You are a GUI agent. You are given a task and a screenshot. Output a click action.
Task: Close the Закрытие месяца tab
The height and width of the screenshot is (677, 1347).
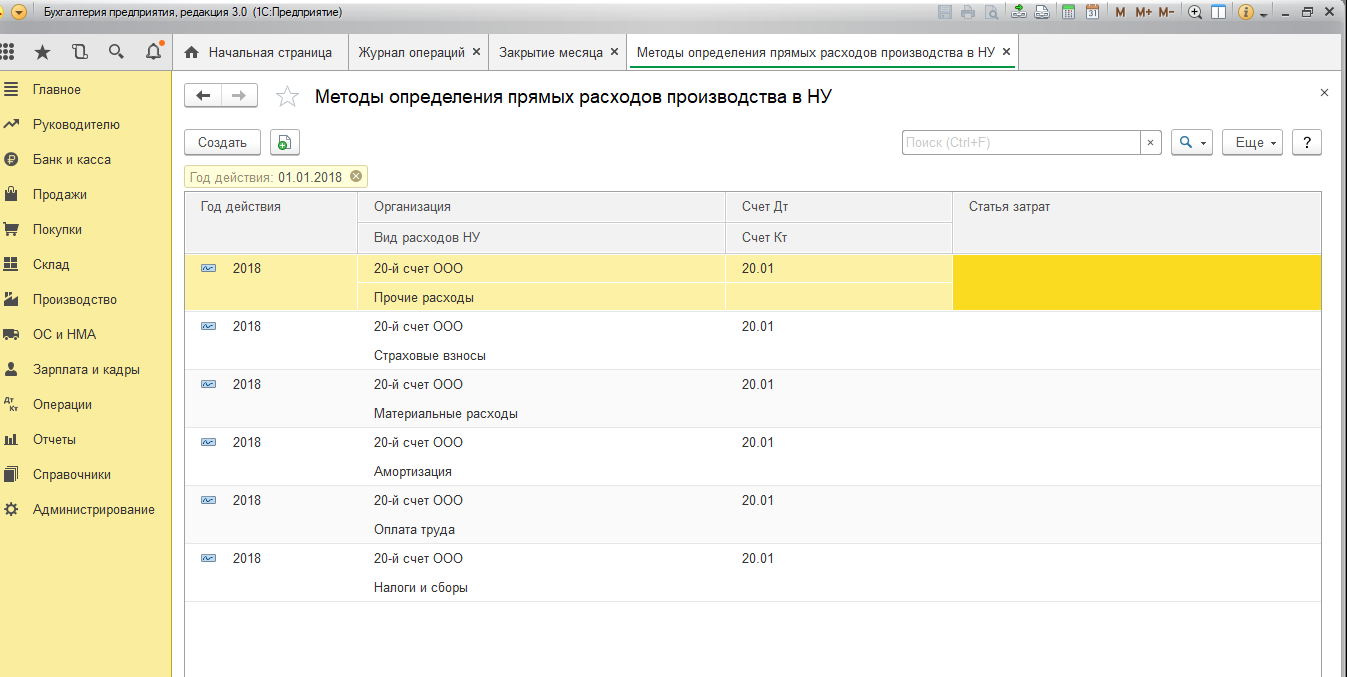coord(614,52)
